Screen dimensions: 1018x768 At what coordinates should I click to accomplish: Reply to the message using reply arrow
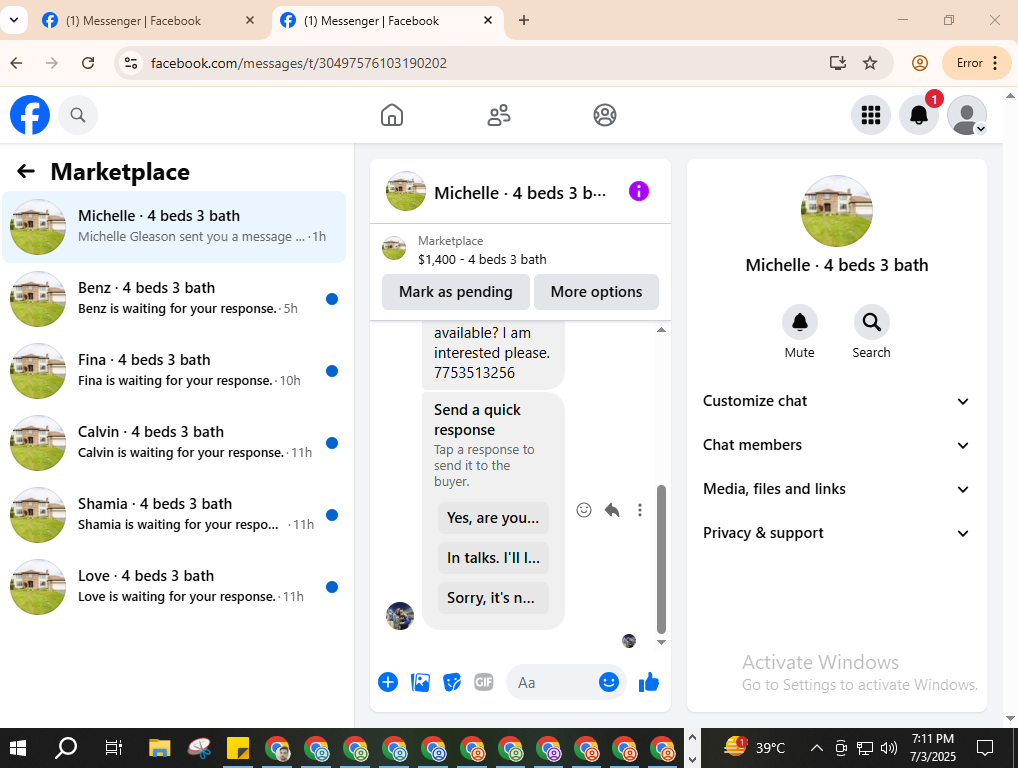612,510
